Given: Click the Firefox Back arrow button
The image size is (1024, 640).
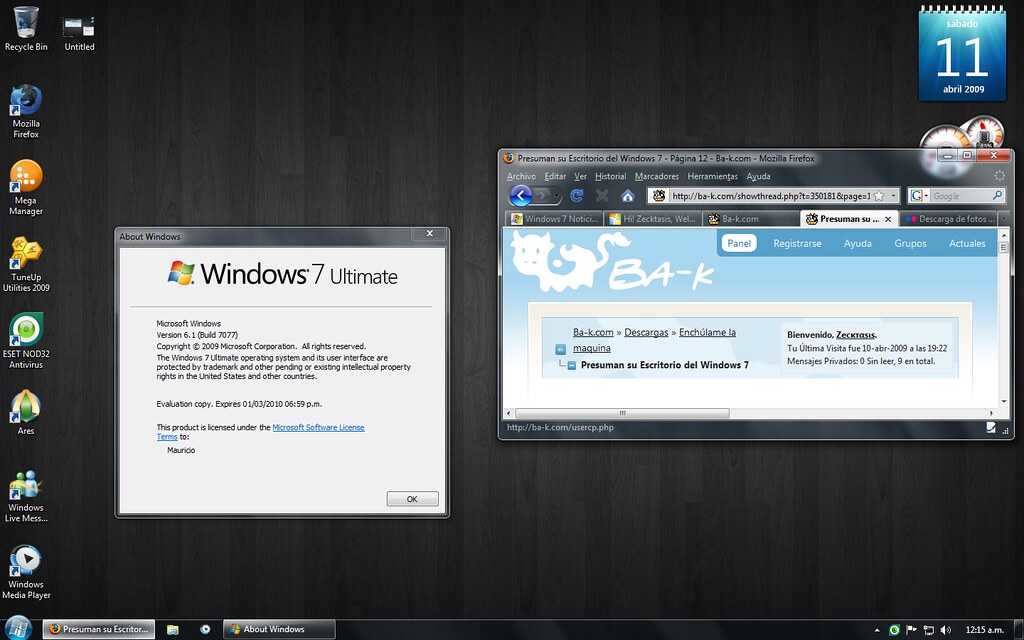Looking at the screenshot, I should (x=520, y=195).
